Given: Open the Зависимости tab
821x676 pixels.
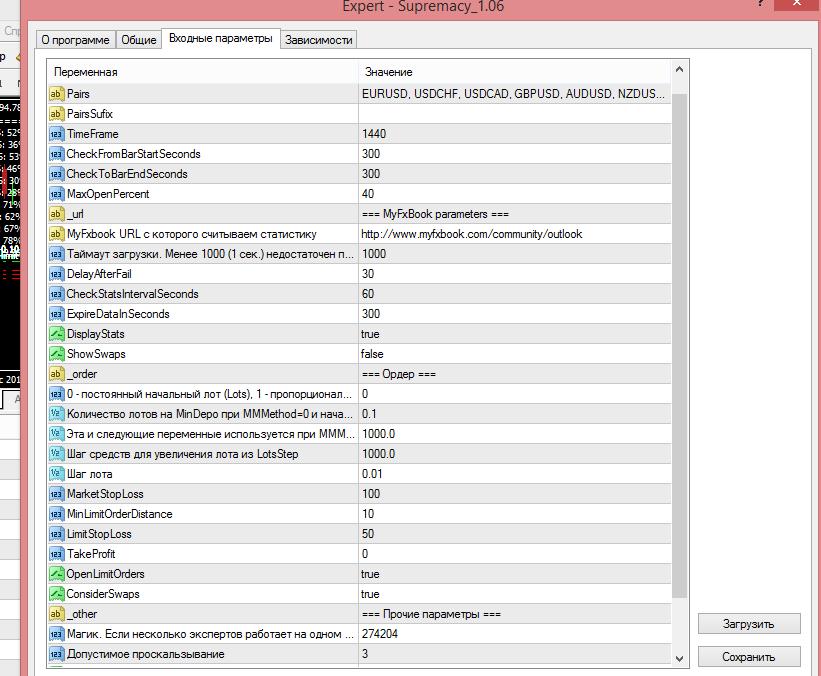Looking at the screenshot, I should (x=318, y=40).
